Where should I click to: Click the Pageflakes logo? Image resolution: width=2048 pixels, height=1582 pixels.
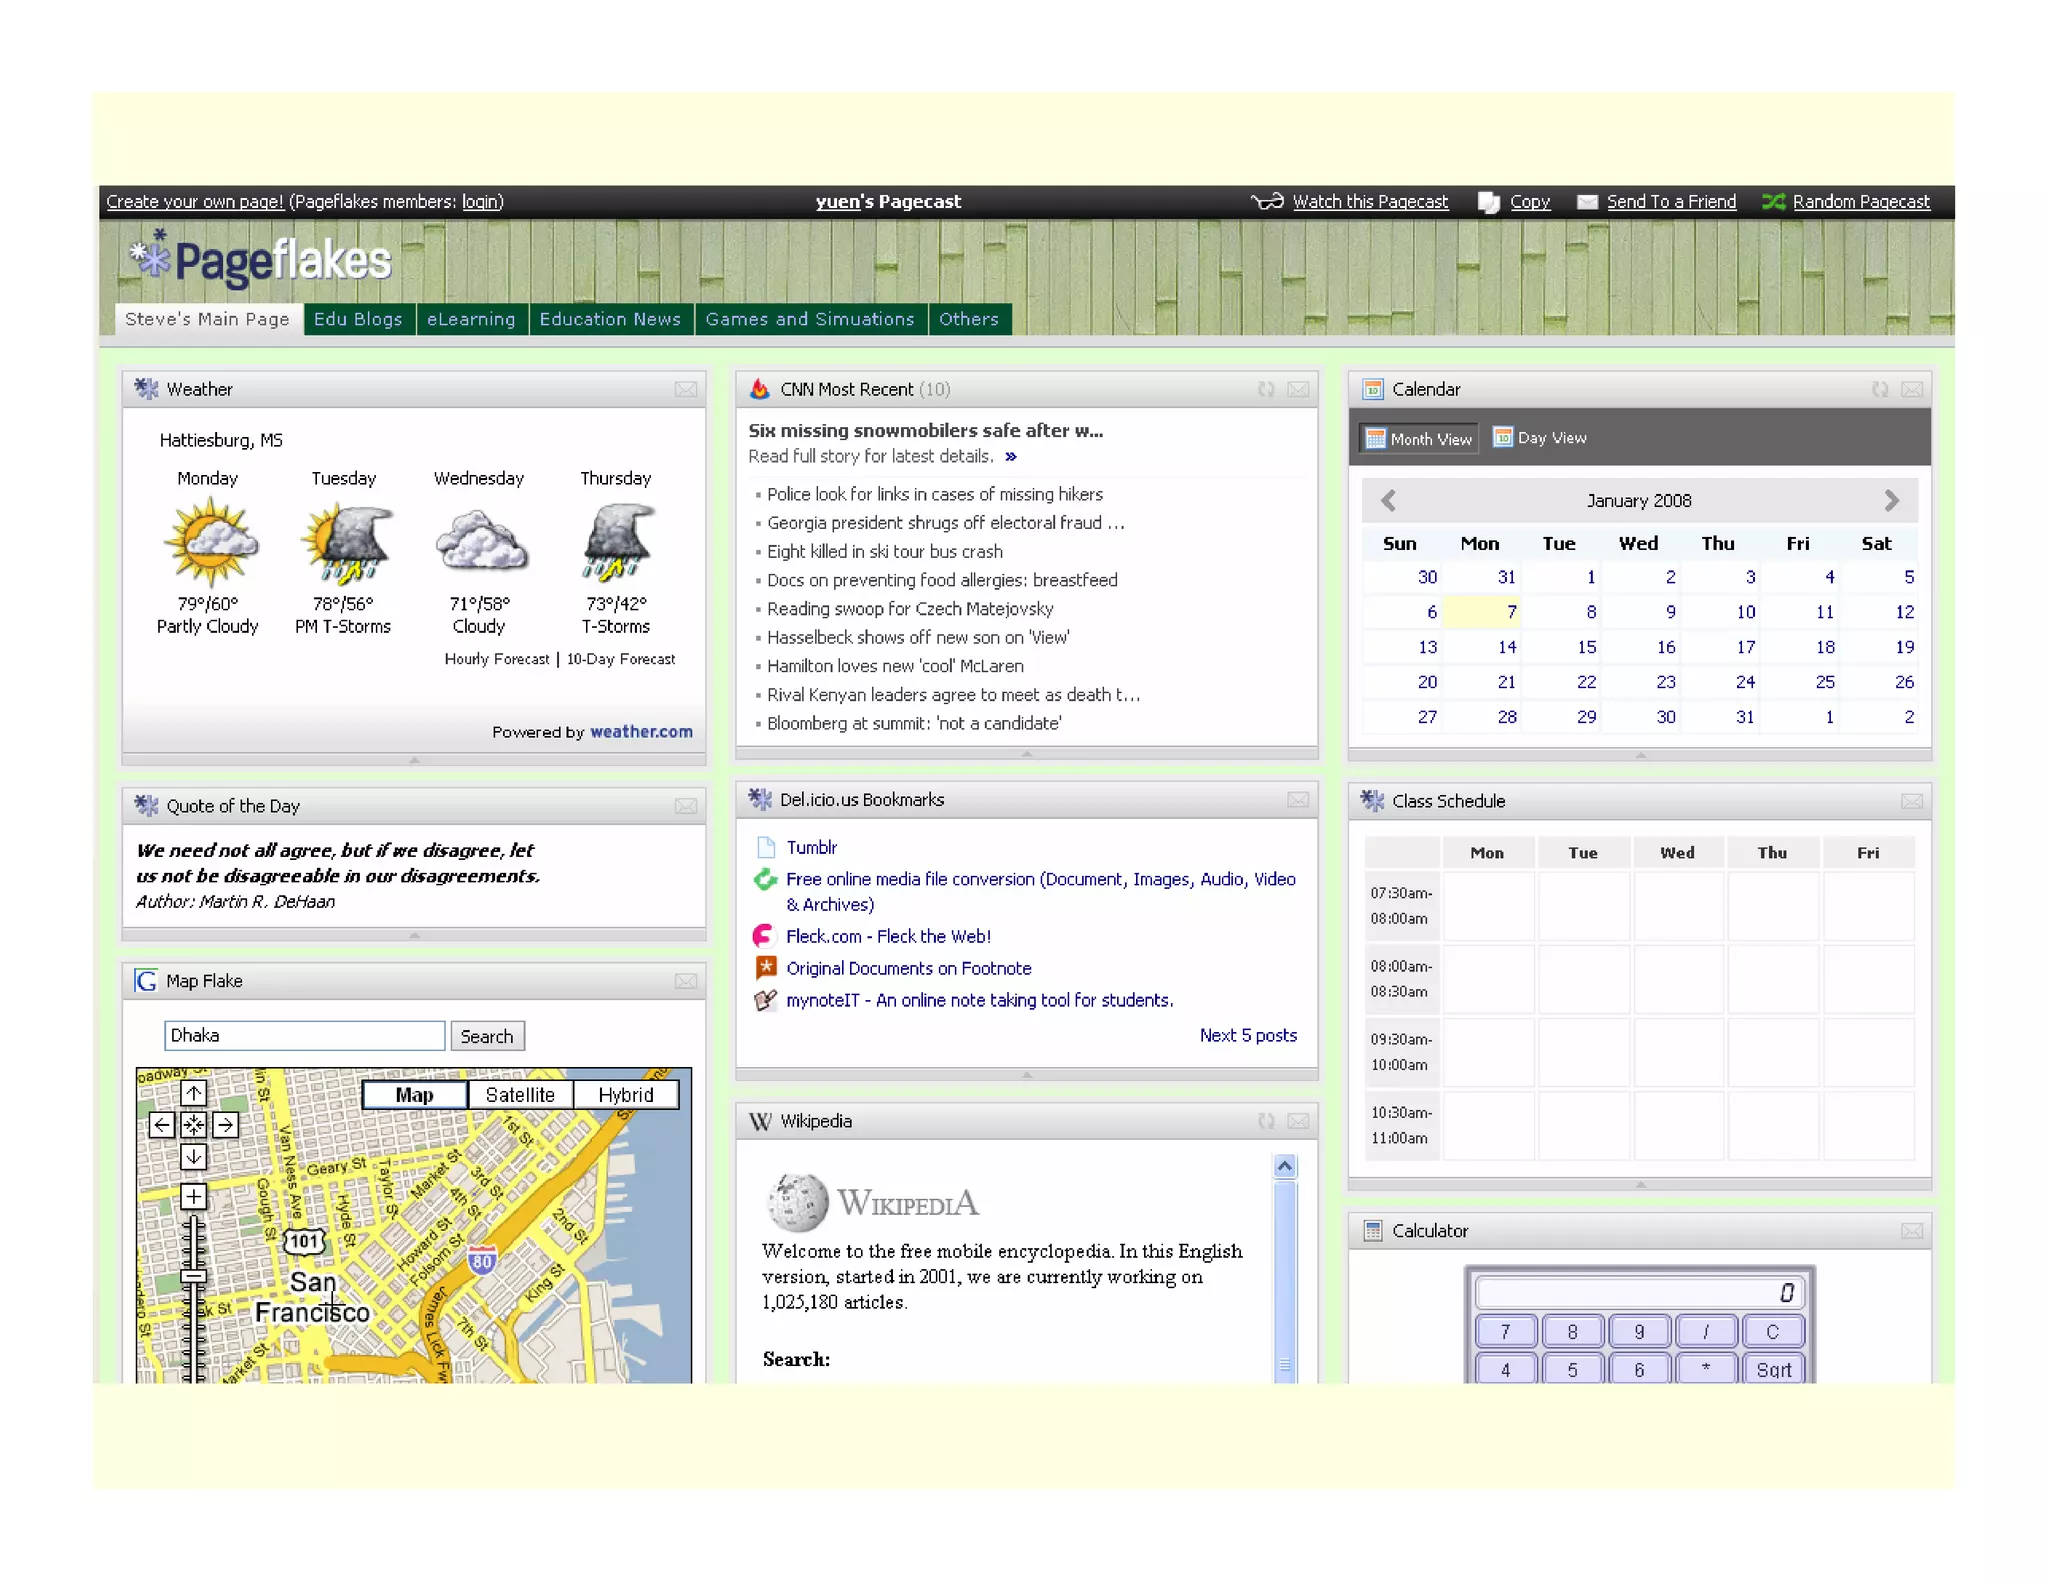tap(260, 259)
